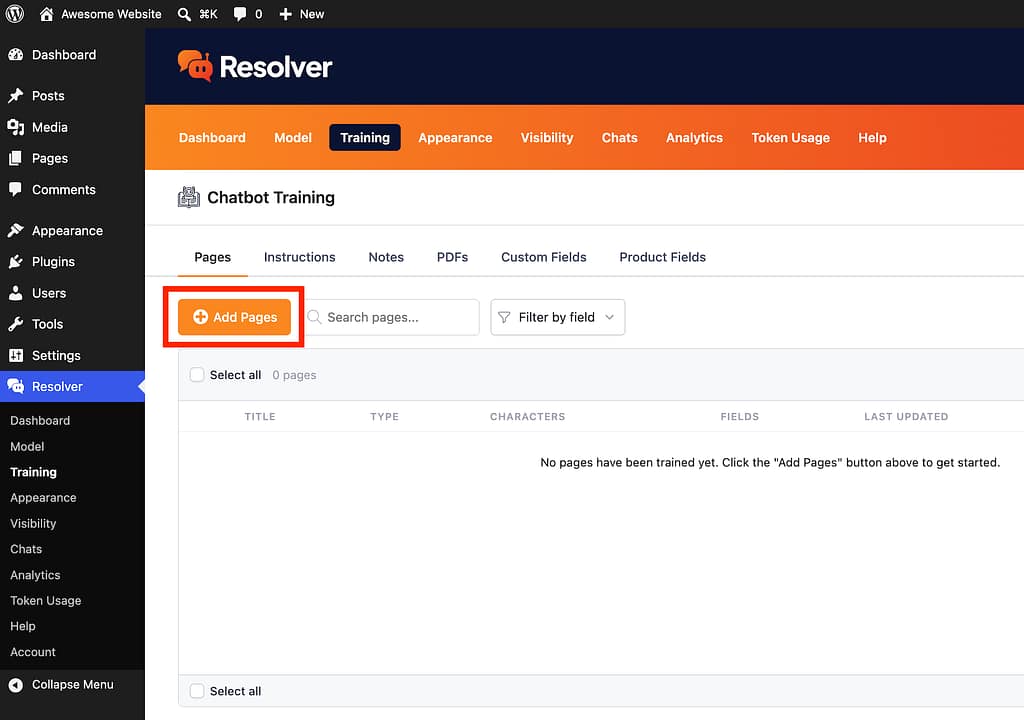
Task: Tick the bottom Select all checkbox
Action: tap(197, 691)
